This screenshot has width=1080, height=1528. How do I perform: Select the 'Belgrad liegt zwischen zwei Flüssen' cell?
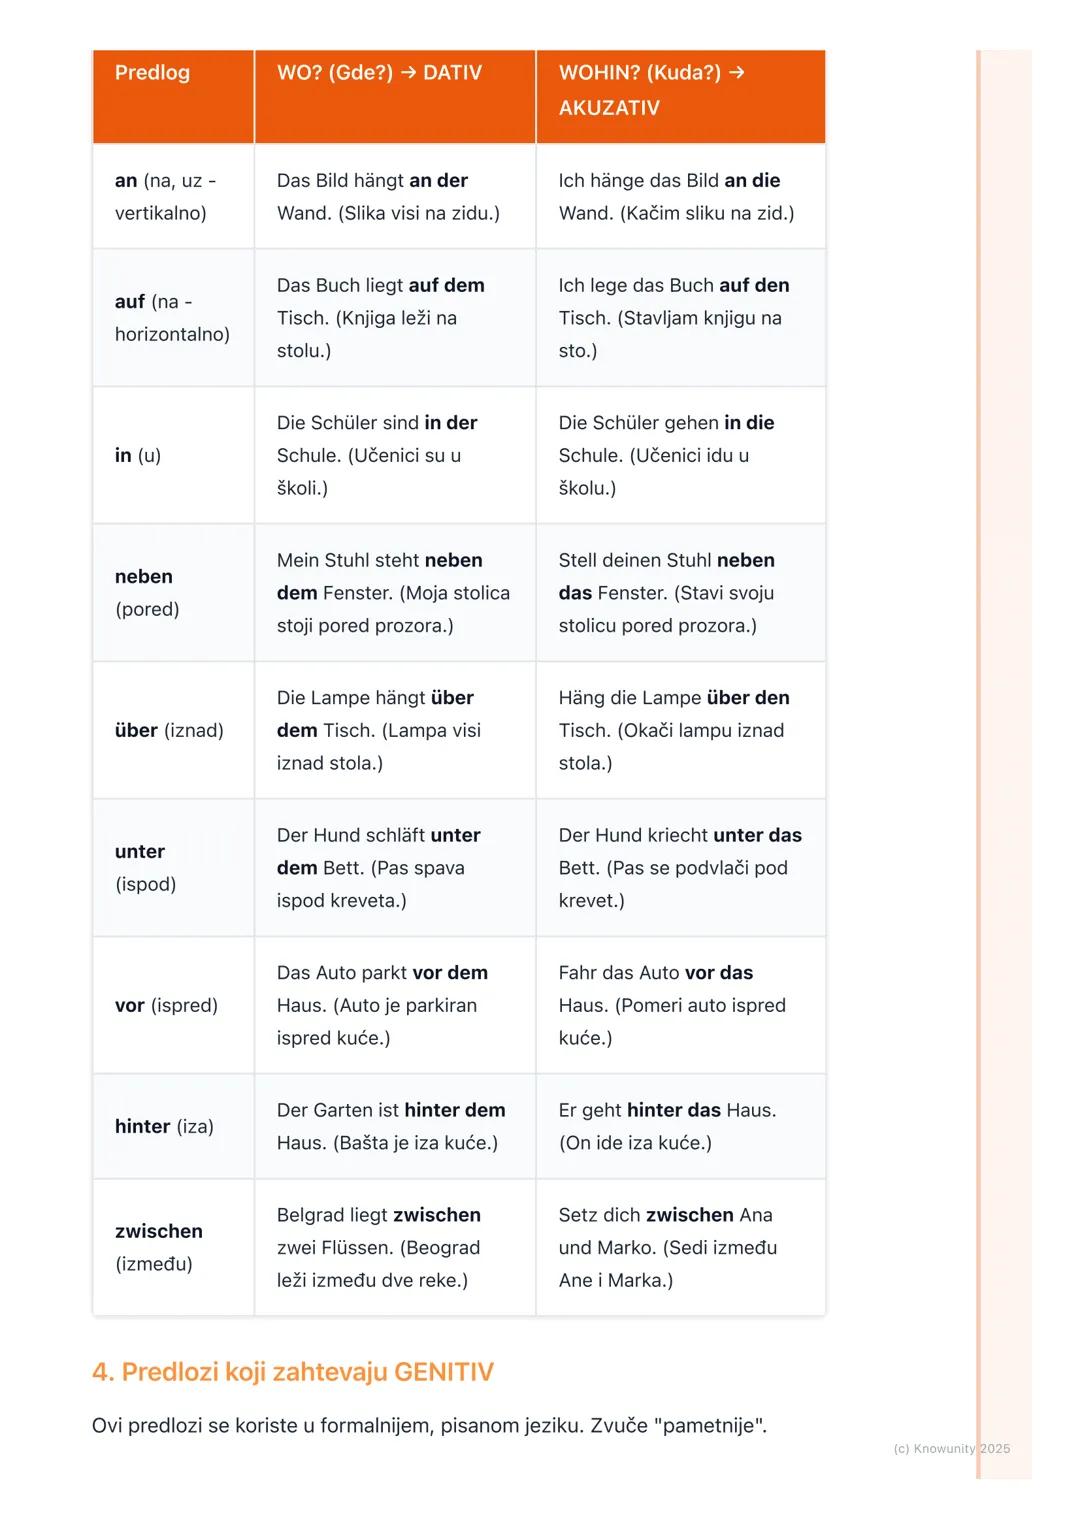[379, 1248]
